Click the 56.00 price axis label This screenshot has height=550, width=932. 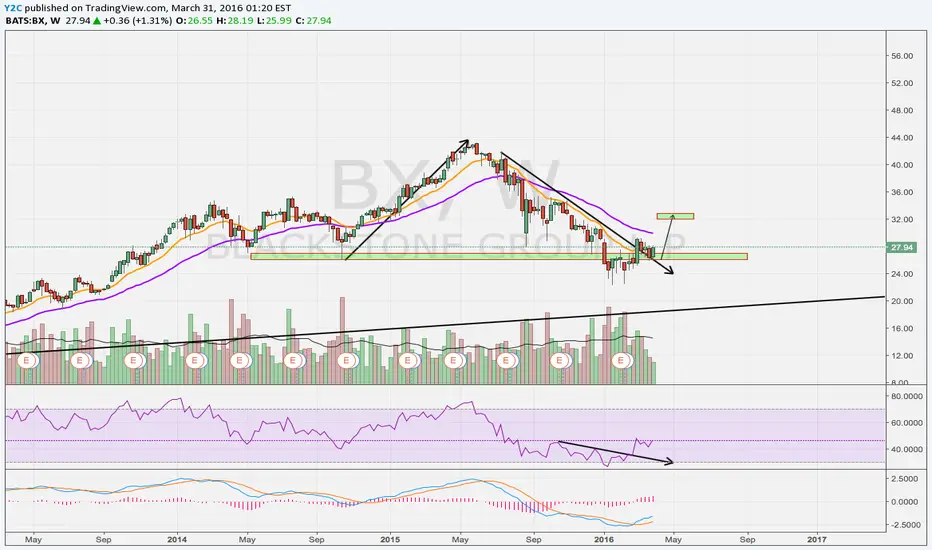click(902, 56)
